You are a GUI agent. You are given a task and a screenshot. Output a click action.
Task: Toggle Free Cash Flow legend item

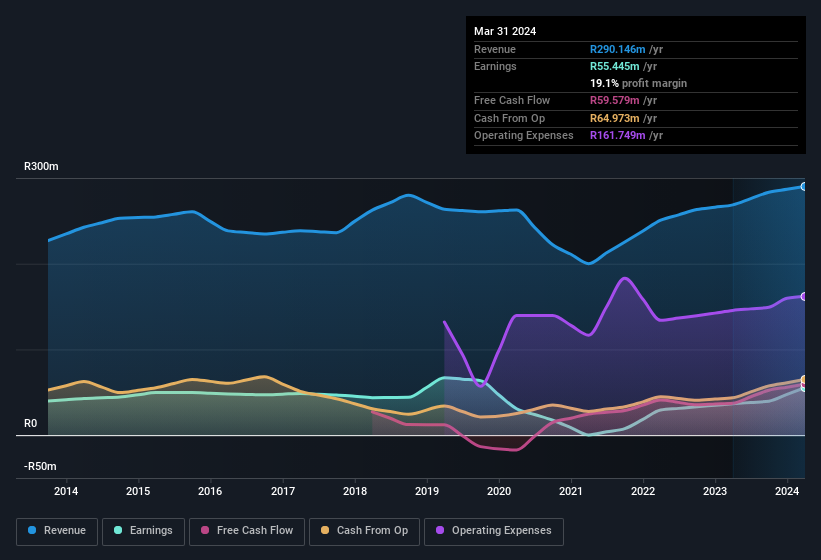pos(247,530)
